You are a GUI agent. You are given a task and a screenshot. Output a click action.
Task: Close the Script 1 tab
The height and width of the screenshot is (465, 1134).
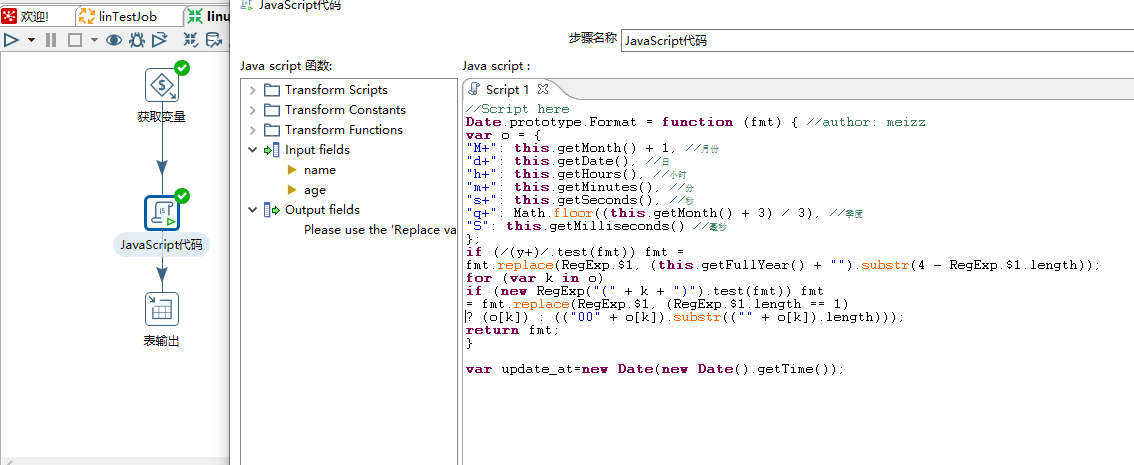[543, 90]
